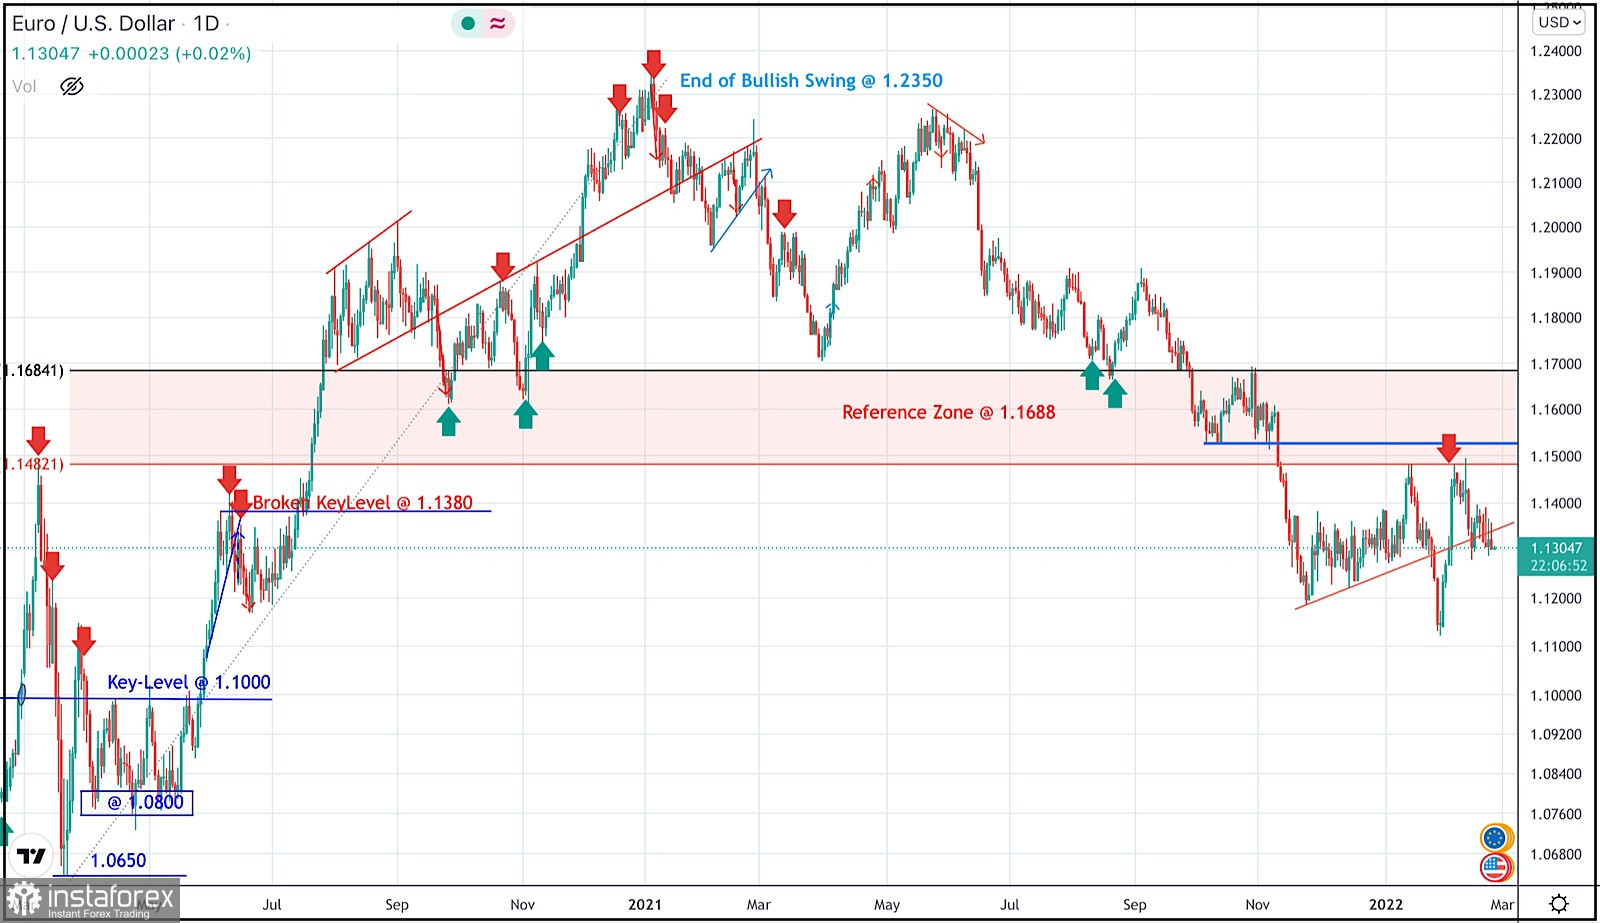Viewport: 1600px width, 923px height.
Task: Click the green market status dot
Action: 468,23
